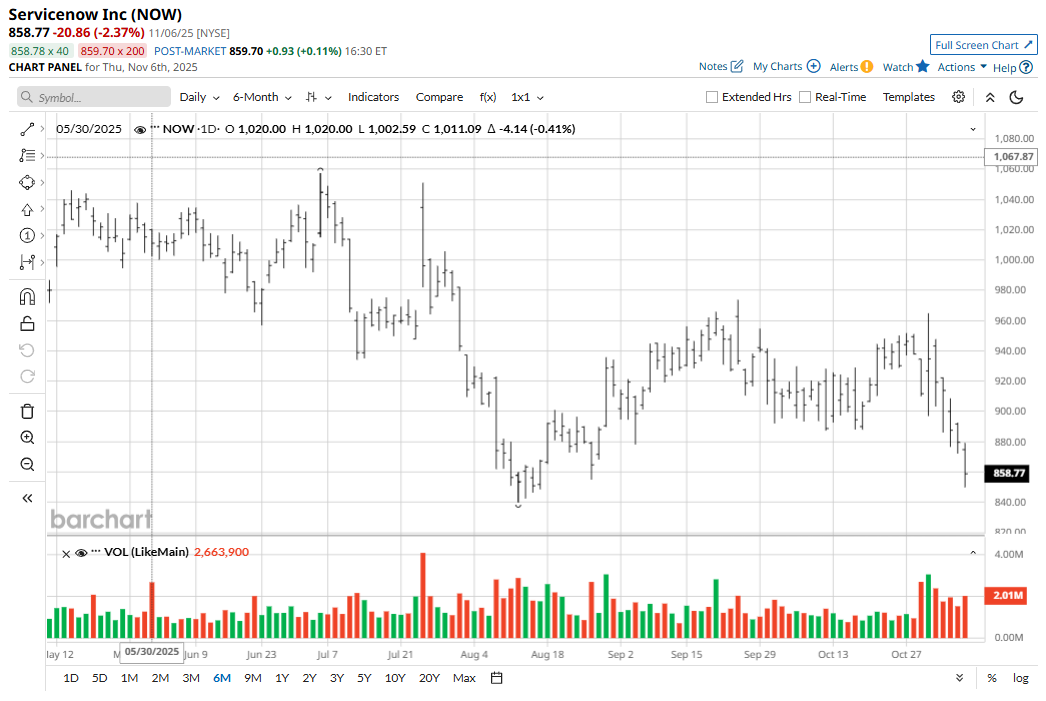The image size is (1046, 701).
Task: Open the Indicators menu
Action: [373, 97]
